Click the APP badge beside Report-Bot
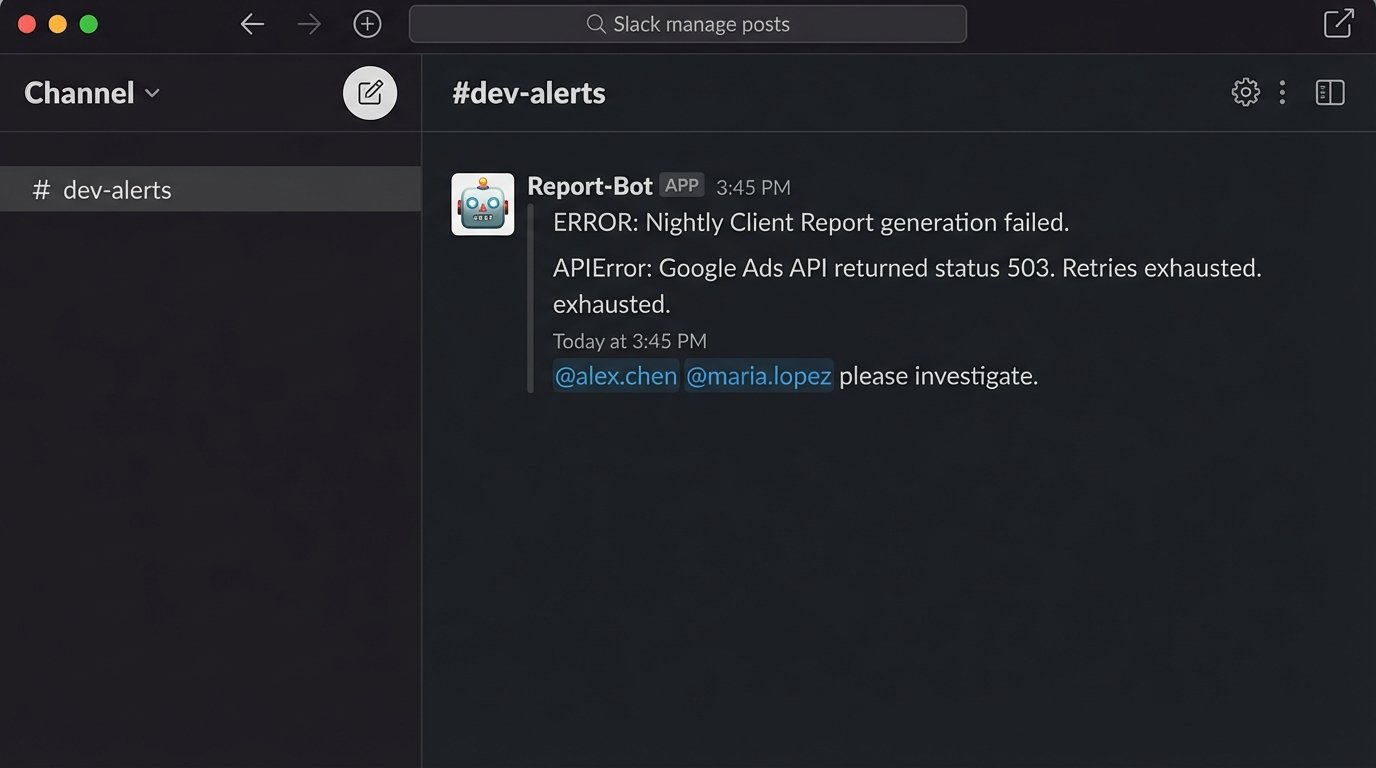Viewport: 1376px width, 768px height. tap(682, 186)
